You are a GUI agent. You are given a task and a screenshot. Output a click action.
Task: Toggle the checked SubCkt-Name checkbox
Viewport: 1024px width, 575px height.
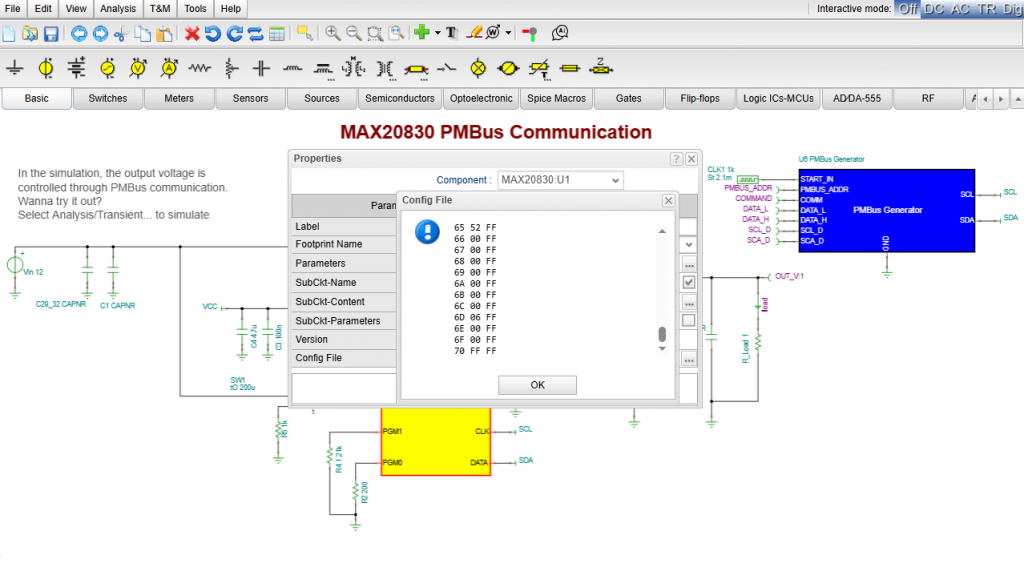(x=689, y=283)
